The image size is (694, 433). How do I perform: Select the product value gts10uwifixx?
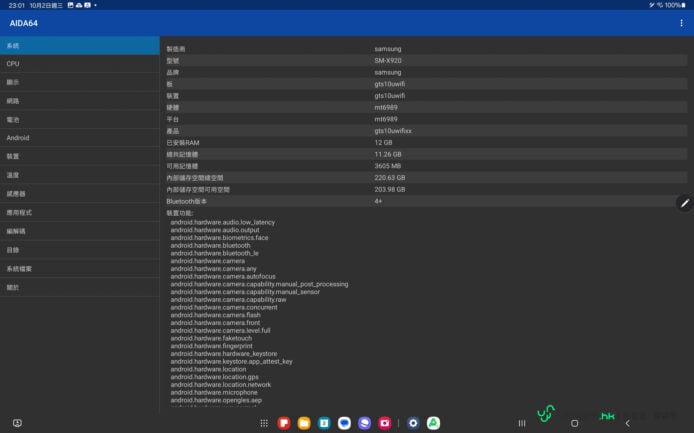pos(393,131)
